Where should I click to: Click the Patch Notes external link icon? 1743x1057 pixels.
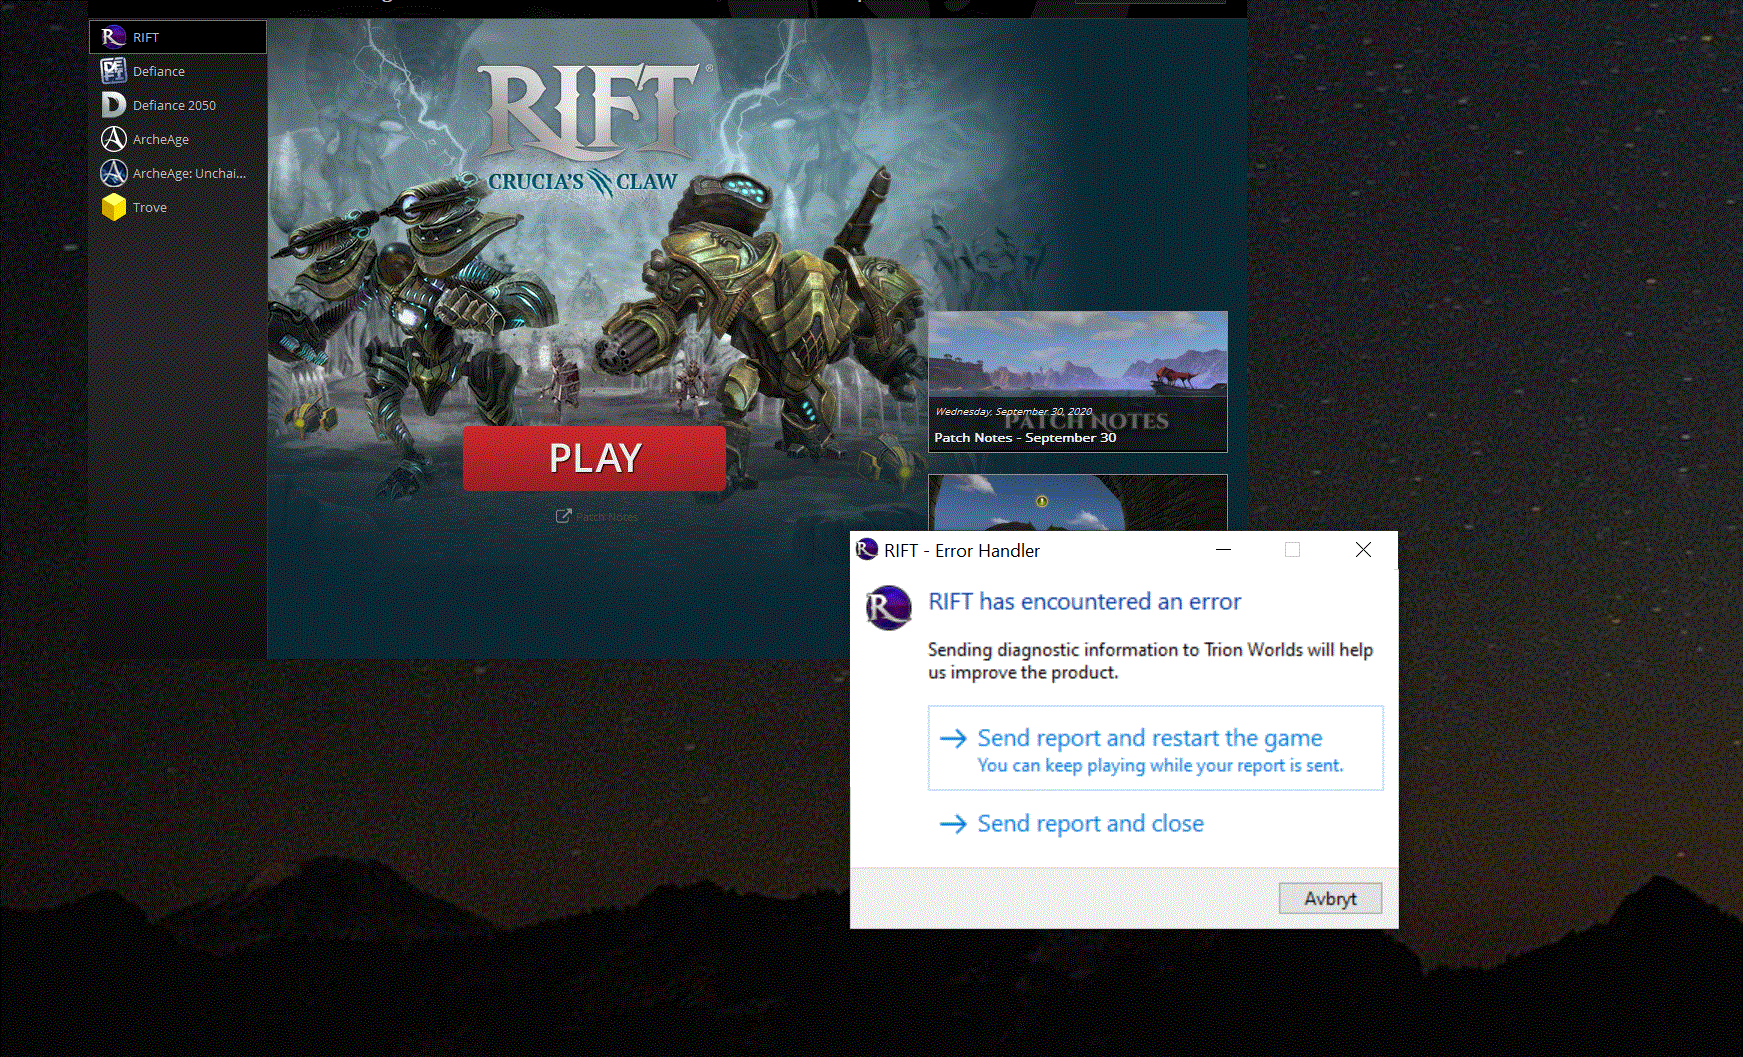[564, 516]
